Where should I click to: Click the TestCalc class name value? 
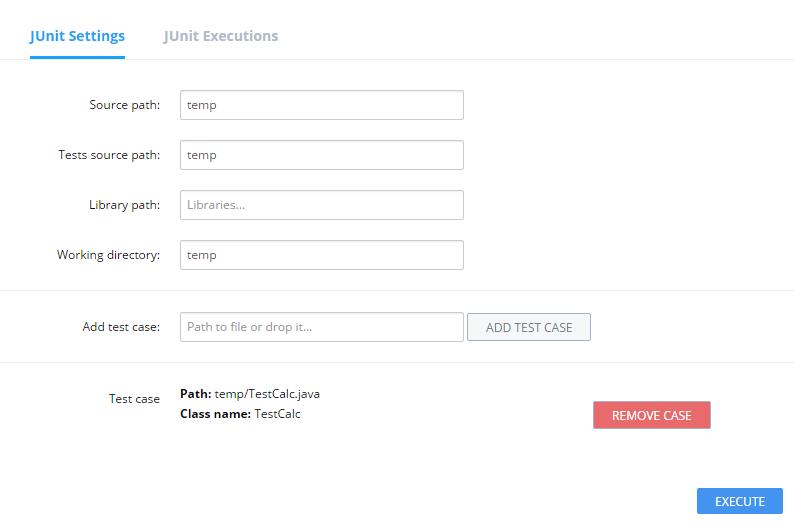[277, 414]
